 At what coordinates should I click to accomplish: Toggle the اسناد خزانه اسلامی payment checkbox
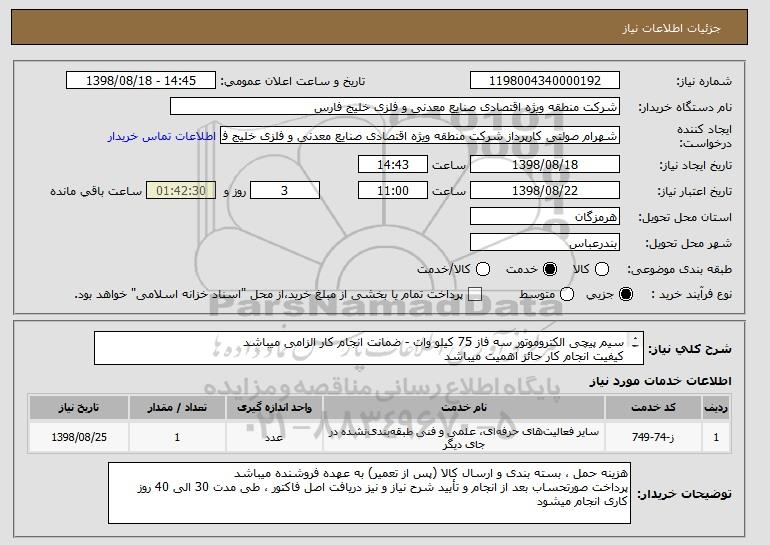point(474,295)
